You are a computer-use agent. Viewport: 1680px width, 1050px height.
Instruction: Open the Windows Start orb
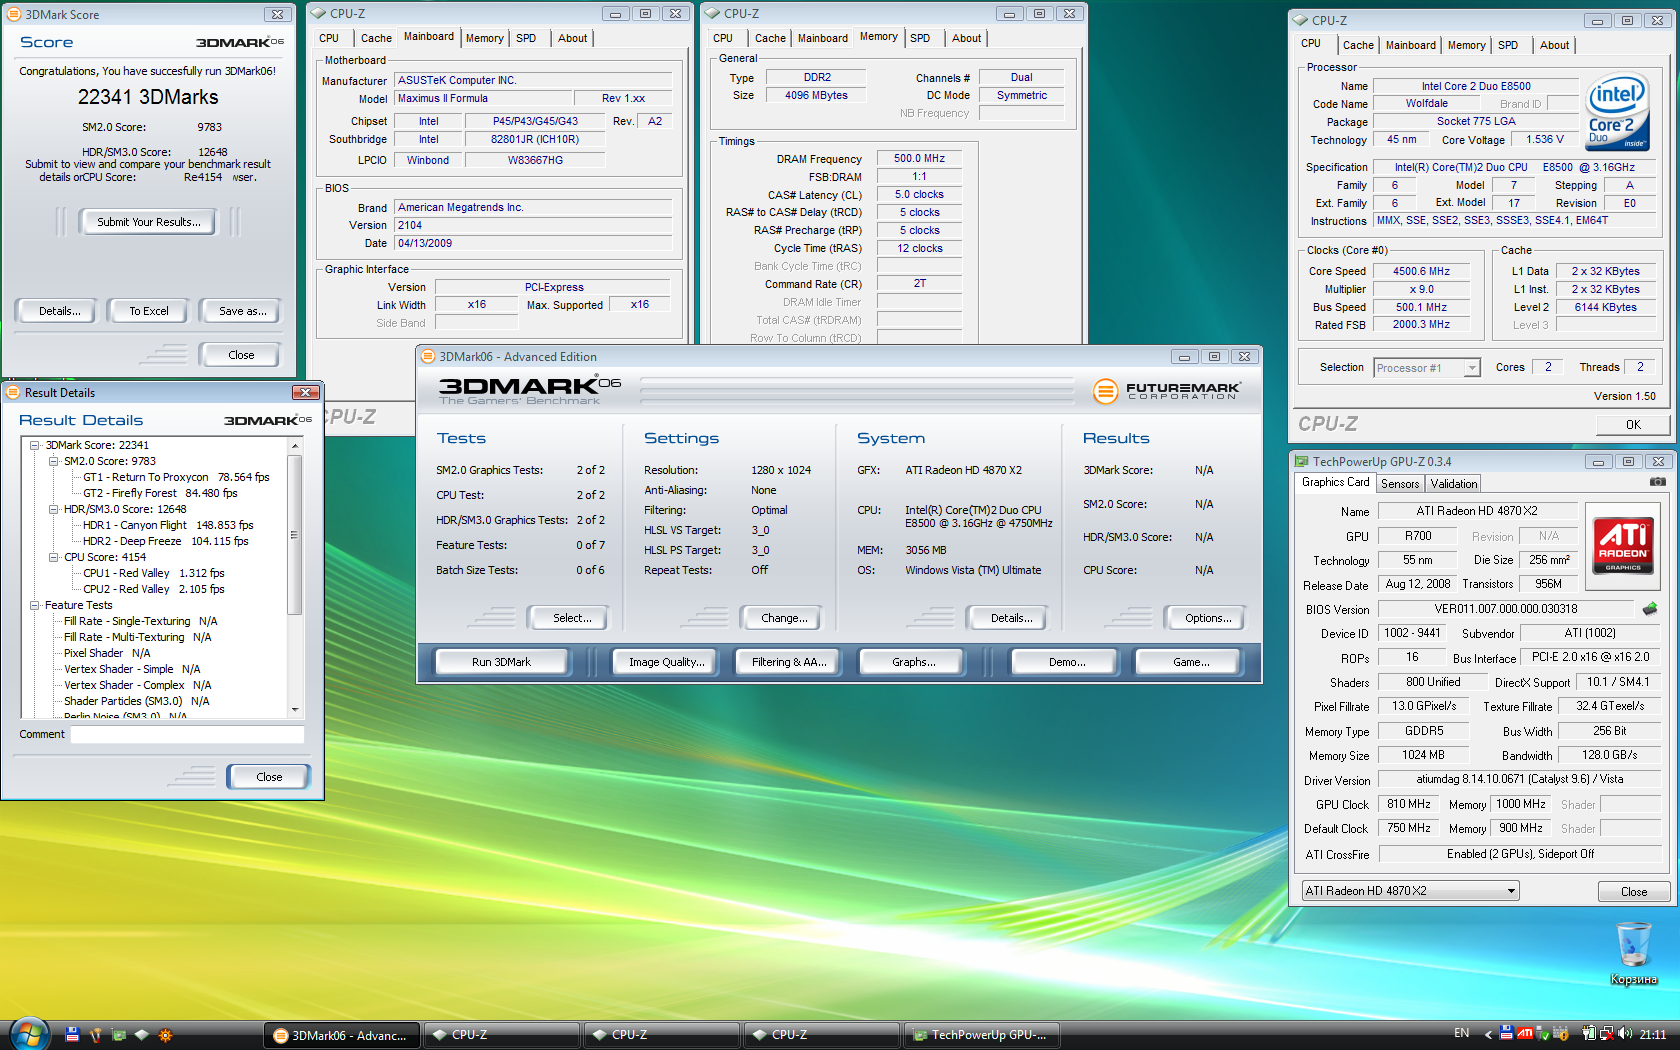[x=30, y=1034]
